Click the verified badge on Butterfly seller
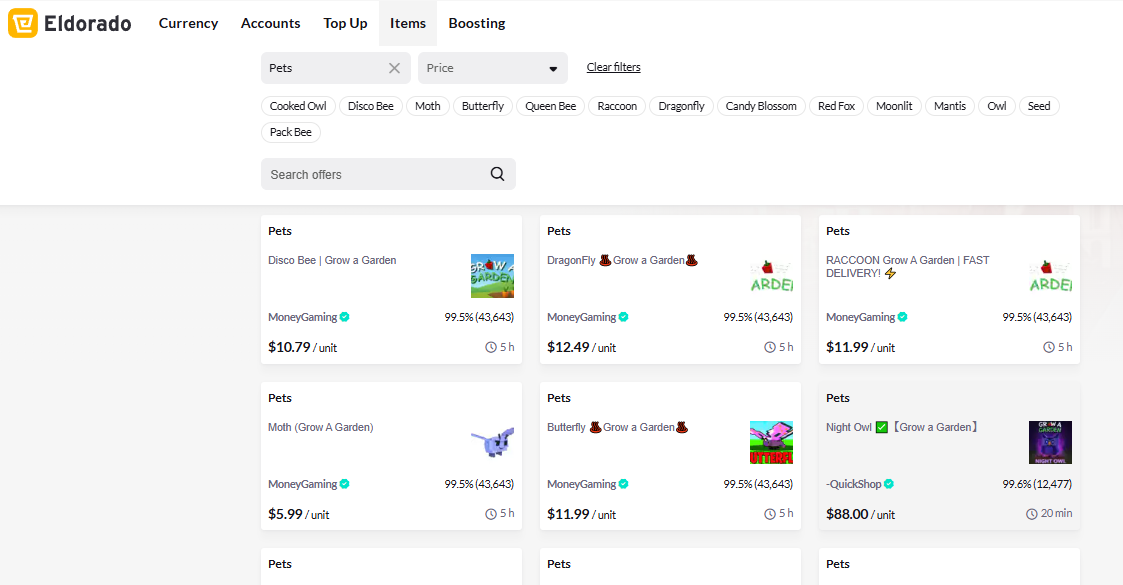The width and height of the screenshot is (1123, 585). click(x=624, y=484)
